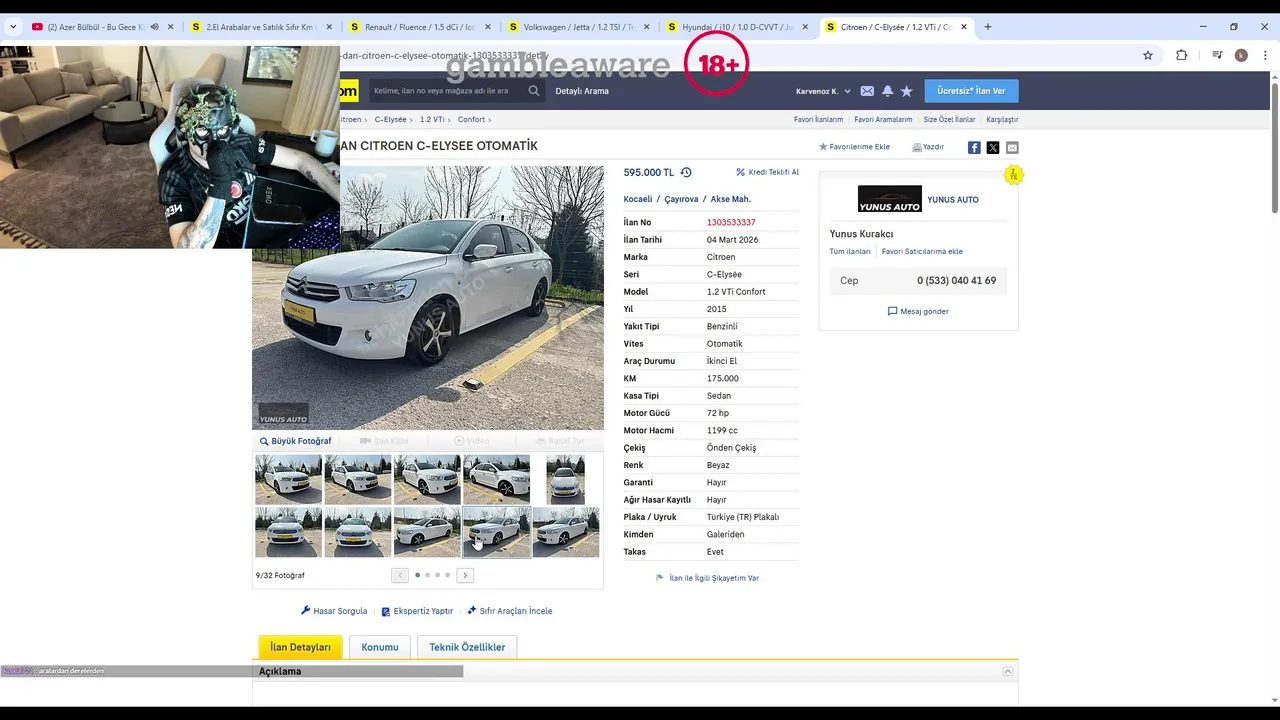
Task: Click C-Elysée breadcrumb link
Action: click(x=390, y=120)
